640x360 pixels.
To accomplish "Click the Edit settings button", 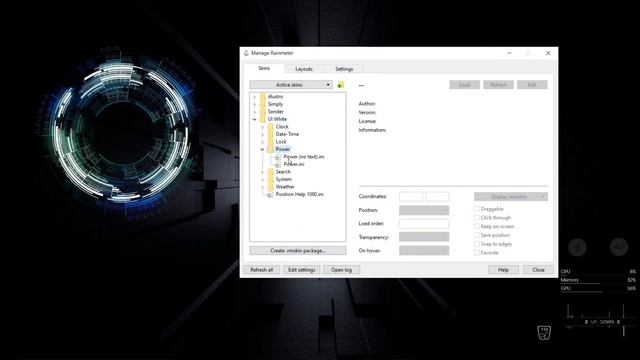I will pos(301,270).
